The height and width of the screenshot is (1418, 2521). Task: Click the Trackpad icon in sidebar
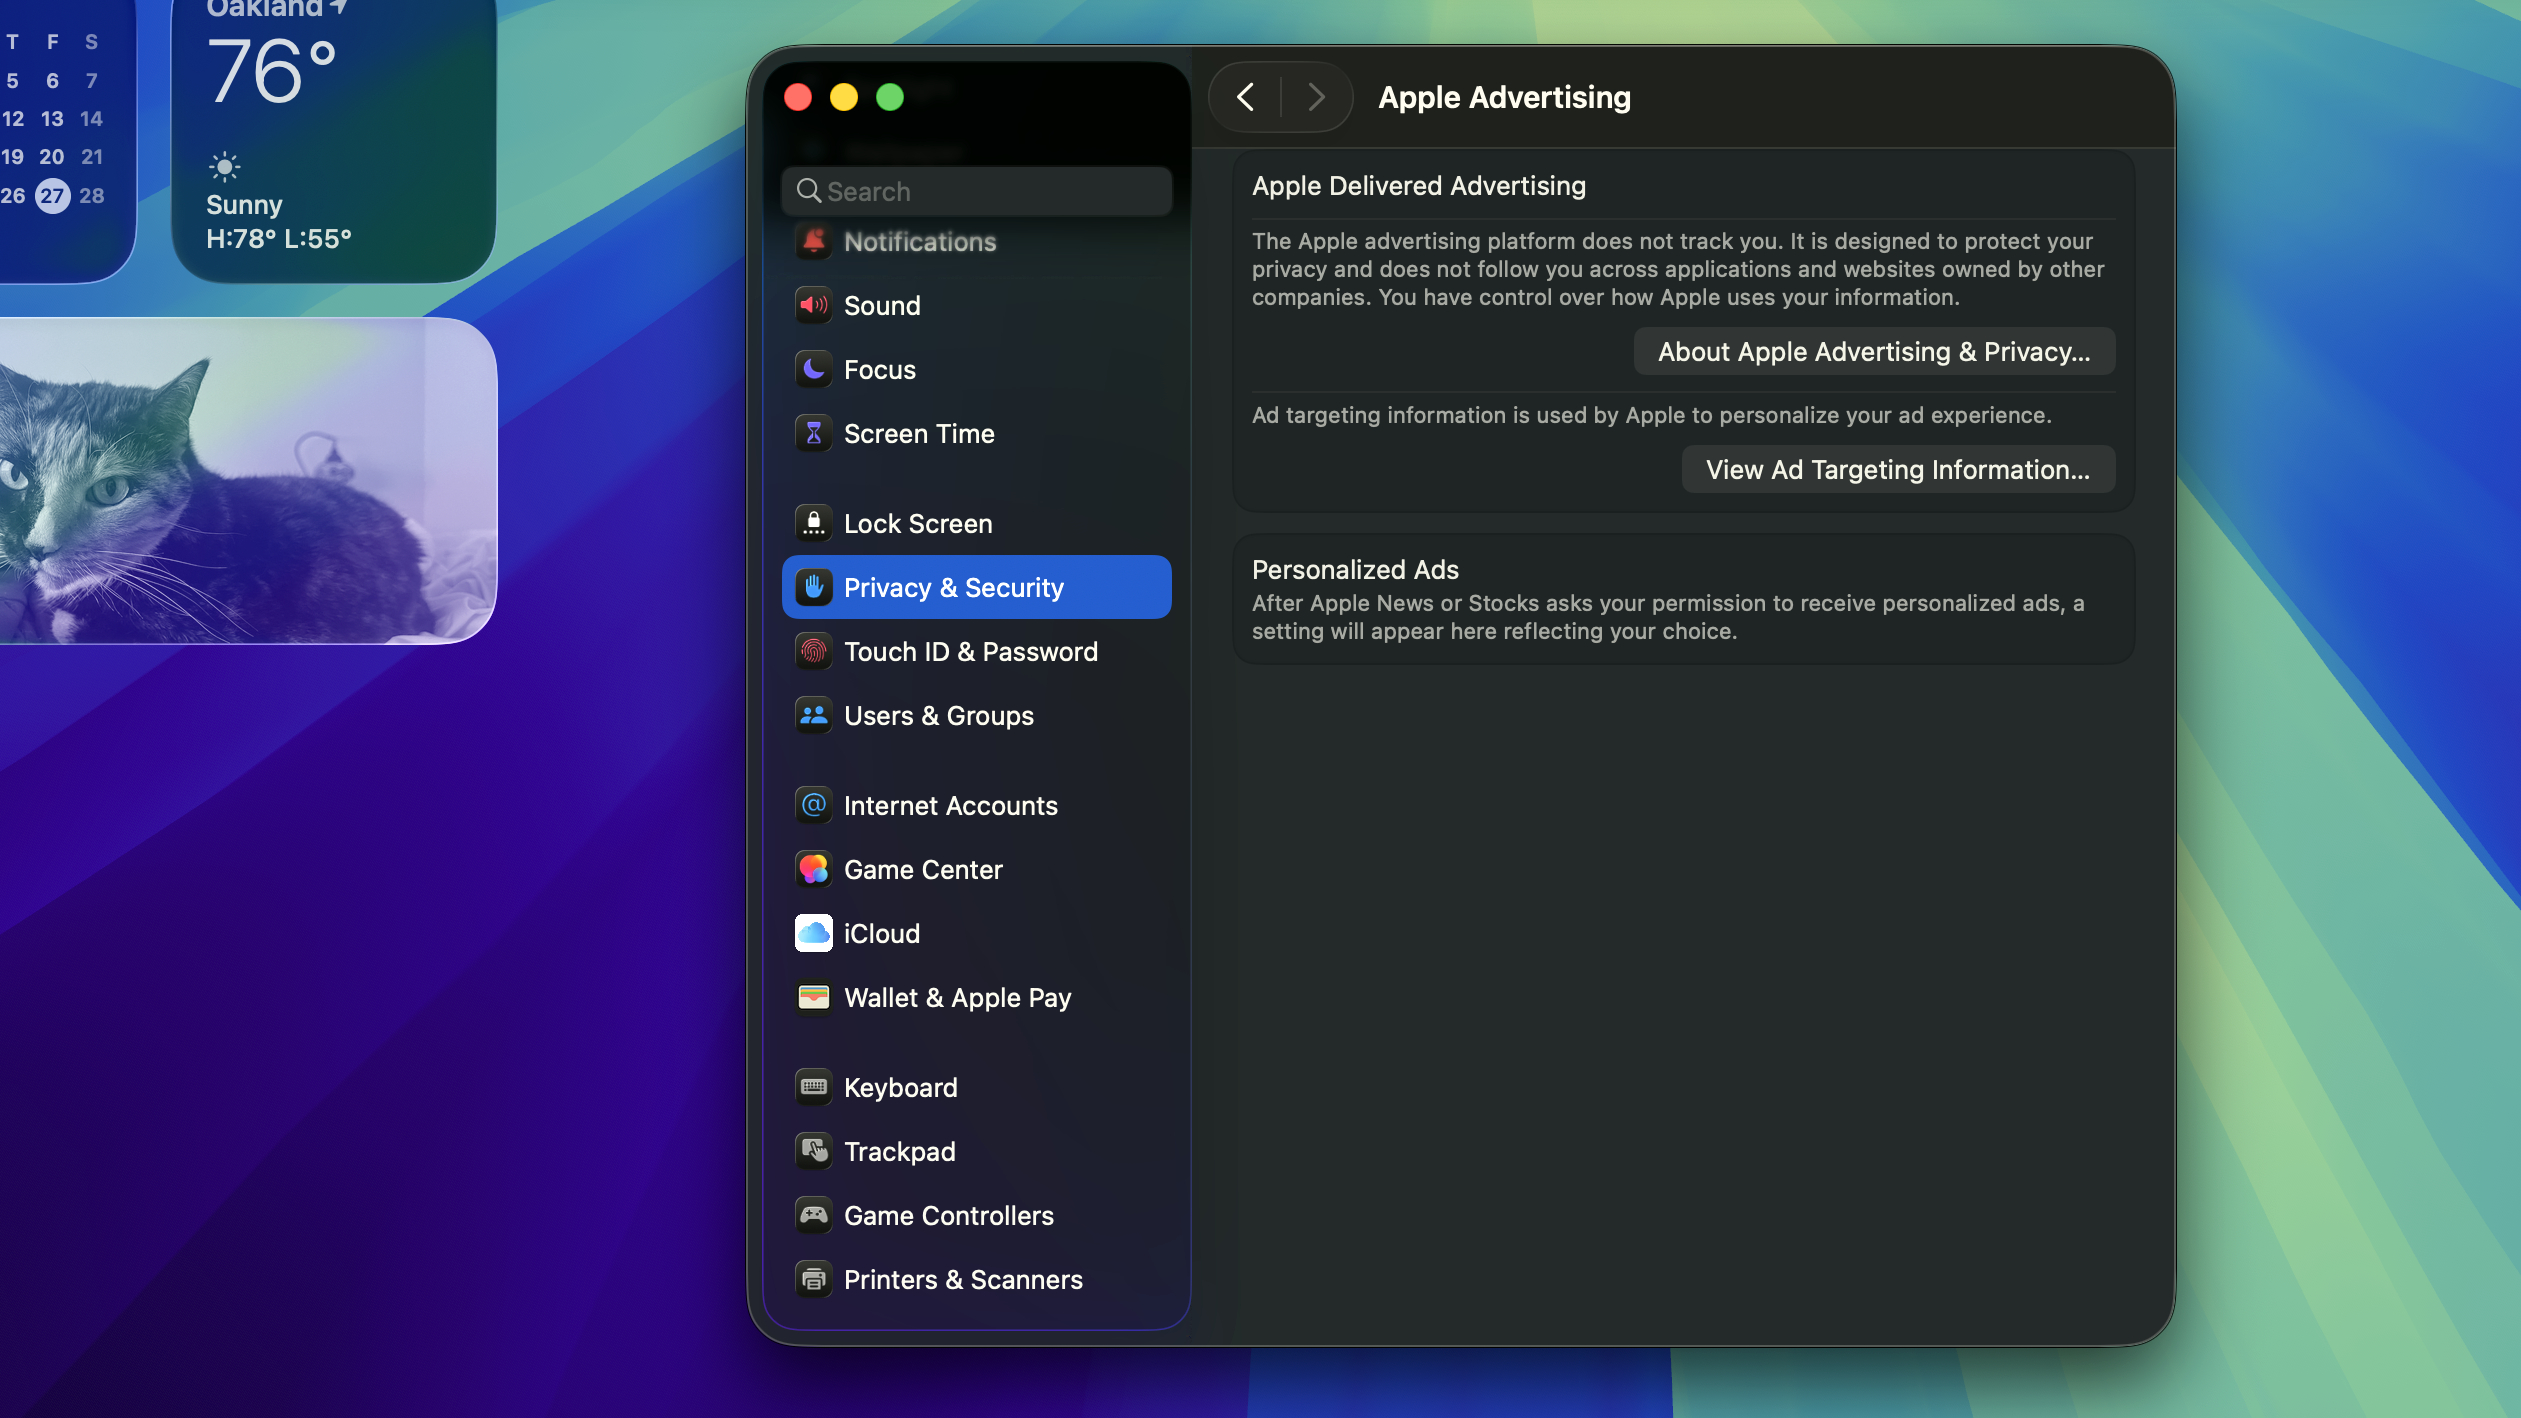[x=813, y=1151]
